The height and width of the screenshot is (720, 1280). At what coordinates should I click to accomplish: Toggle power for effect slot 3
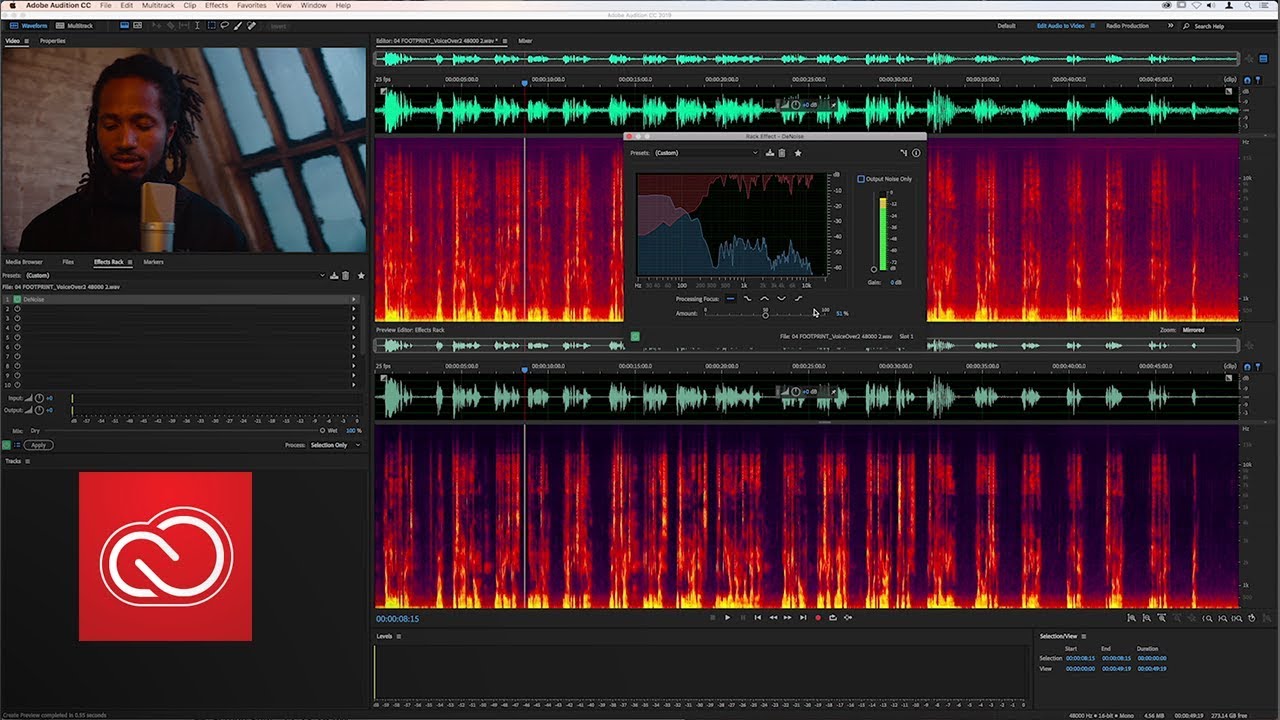17,318
